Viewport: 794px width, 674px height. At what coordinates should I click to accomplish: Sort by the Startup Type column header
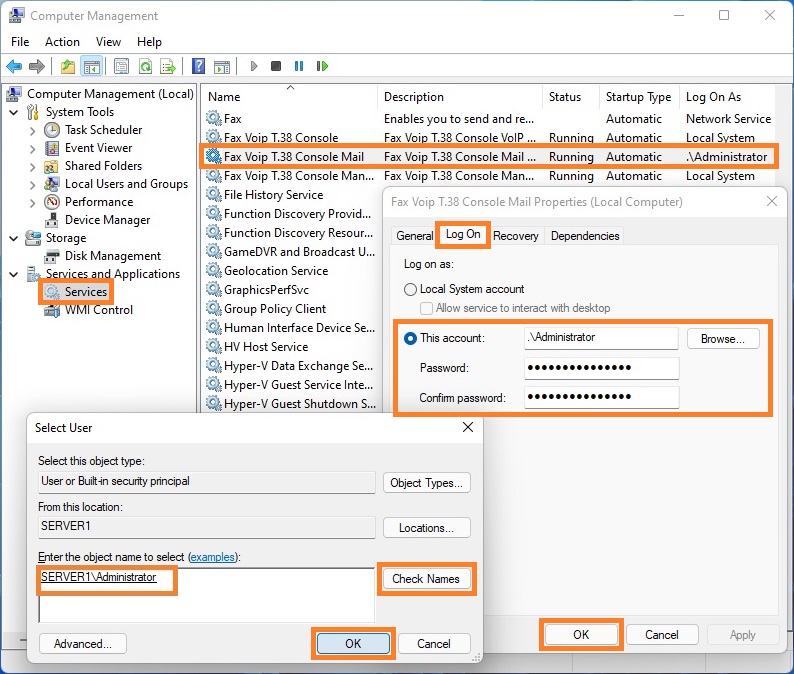point(638,97)
